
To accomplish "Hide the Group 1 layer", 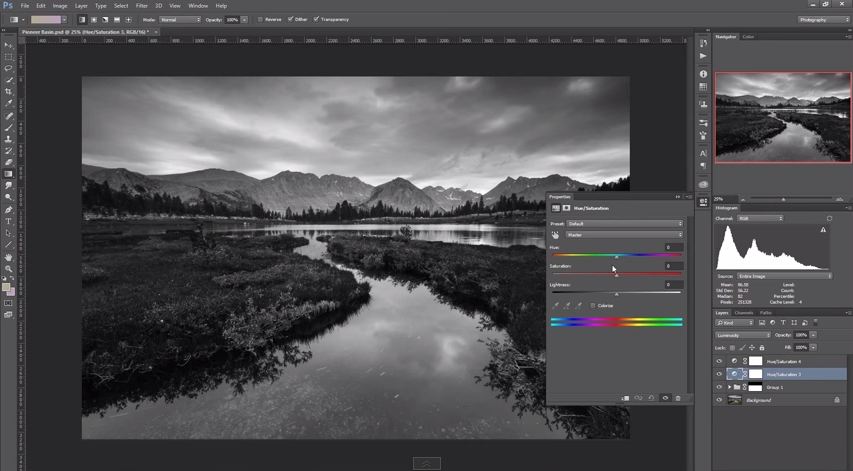I will click(x=719, y=387).
